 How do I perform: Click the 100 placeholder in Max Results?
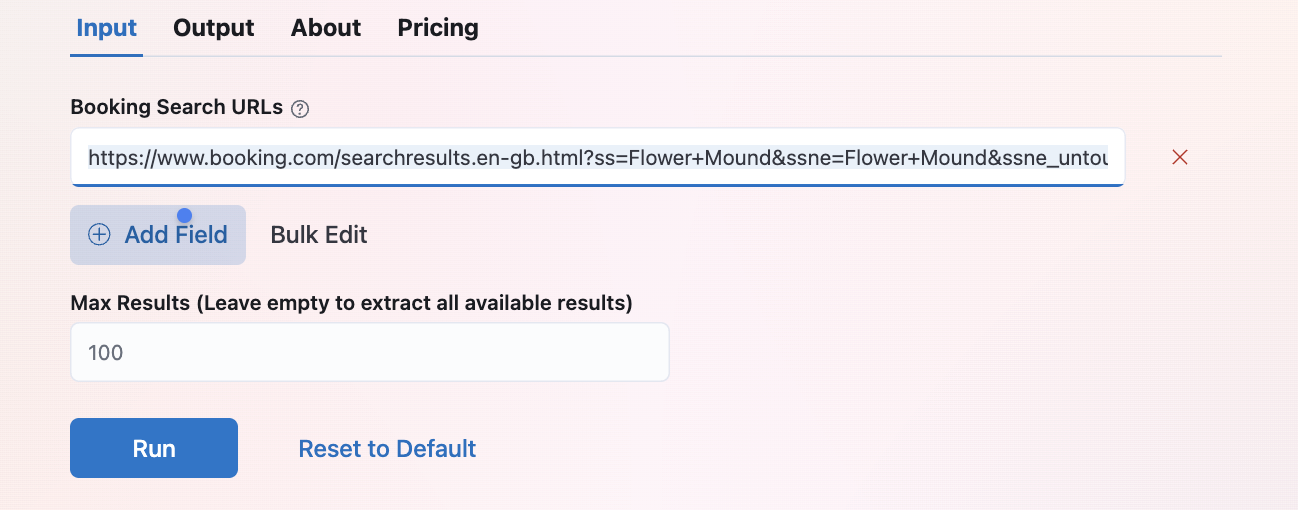(106, 352)
